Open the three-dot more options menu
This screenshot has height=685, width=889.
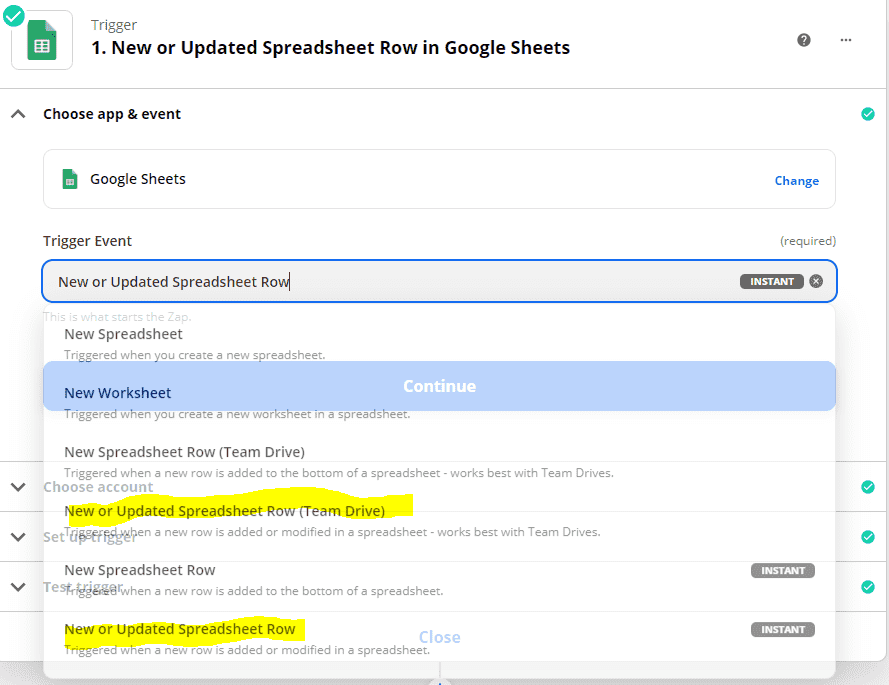point(846,40)
